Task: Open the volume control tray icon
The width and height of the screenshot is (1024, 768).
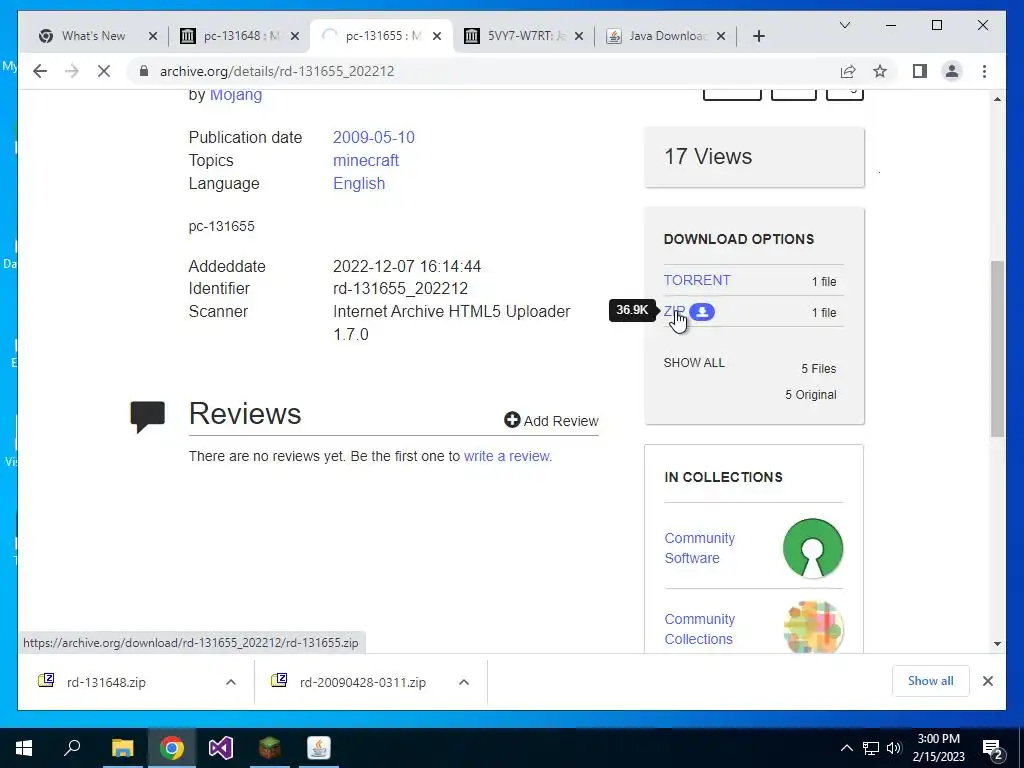Action: click(894, 748)
